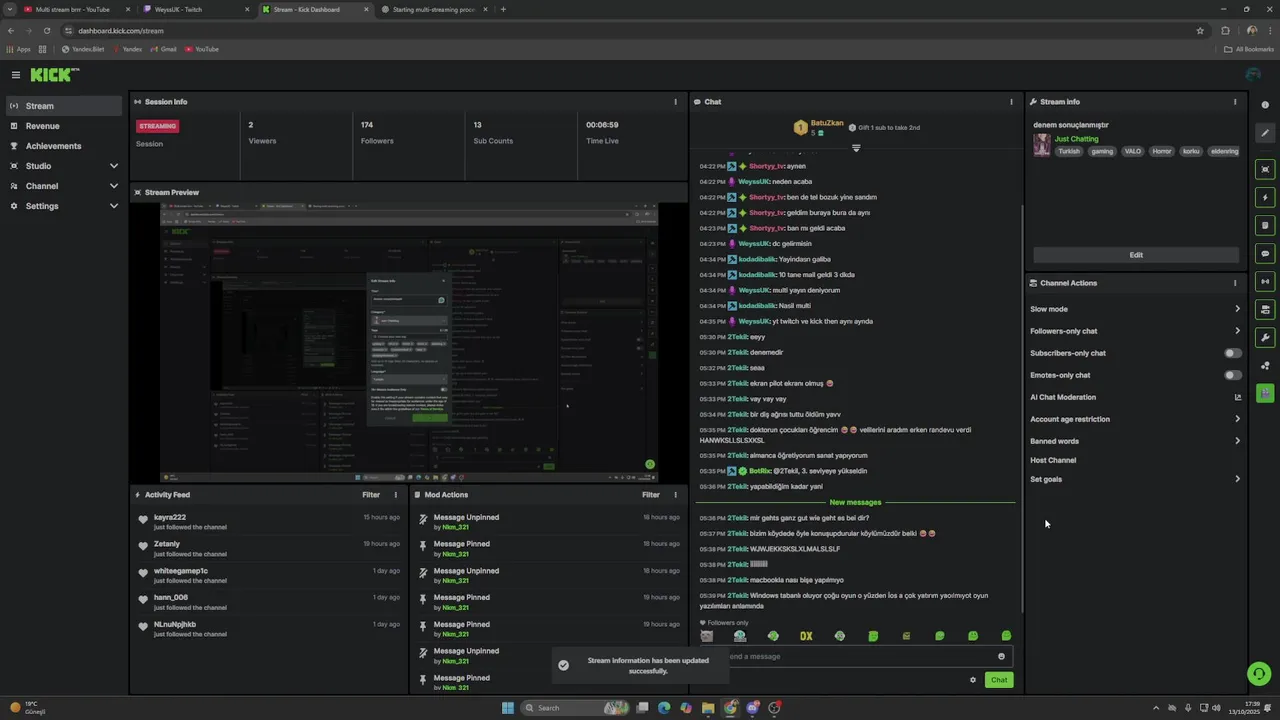This screenshot has height=720, width=1280.
Task: Click Host Channel action
Action: point(1053,460)
